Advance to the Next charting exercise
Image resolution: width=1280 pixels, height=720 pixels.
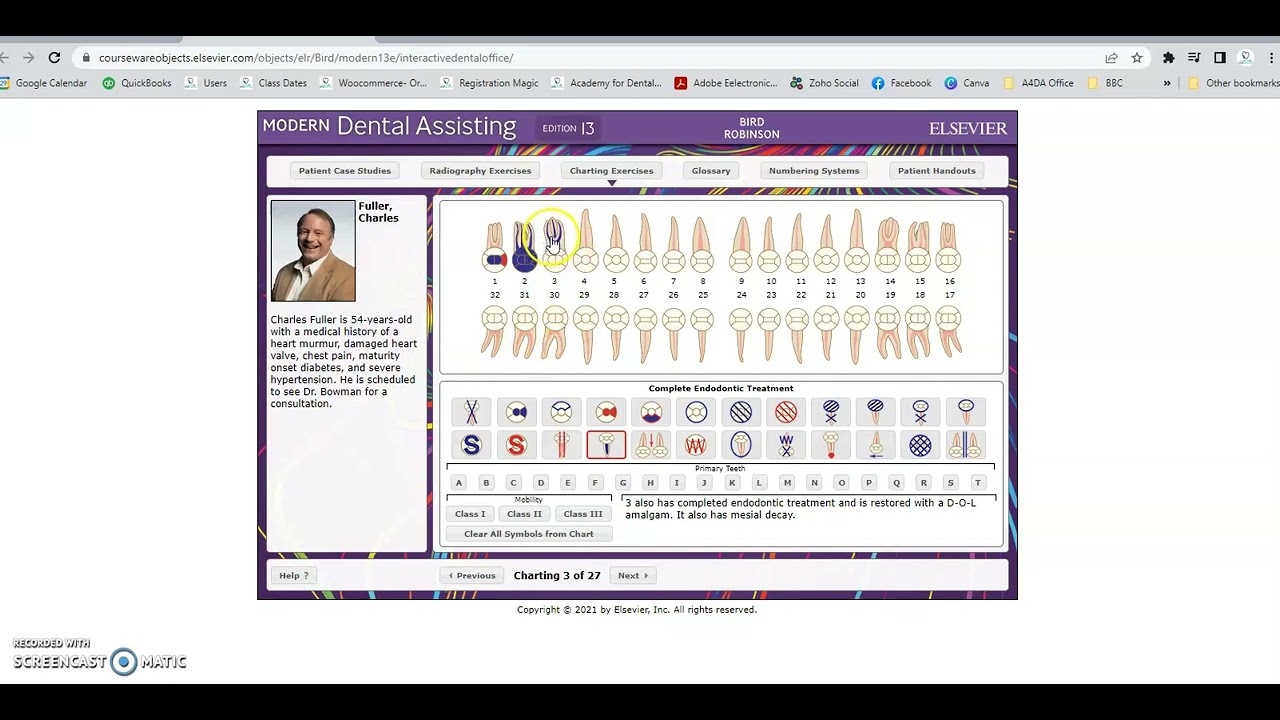tap(633, 576)
